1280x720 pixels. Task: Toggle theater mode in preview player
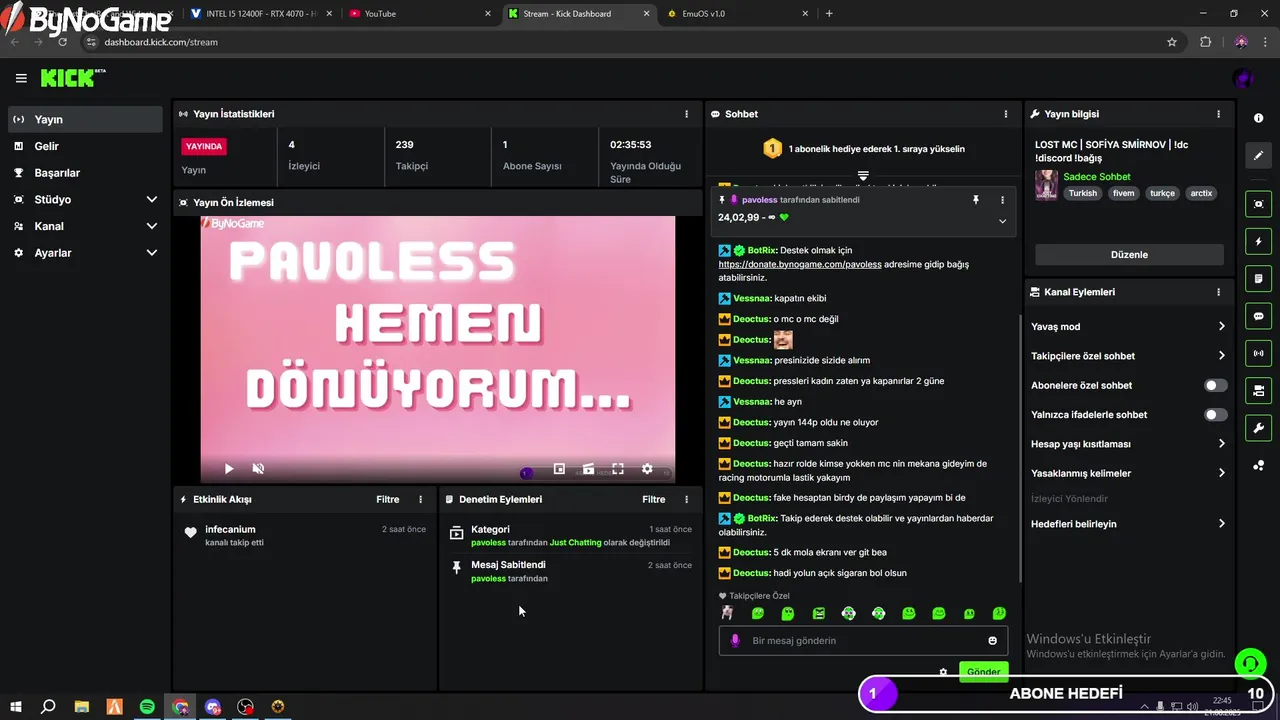point(588,468)
